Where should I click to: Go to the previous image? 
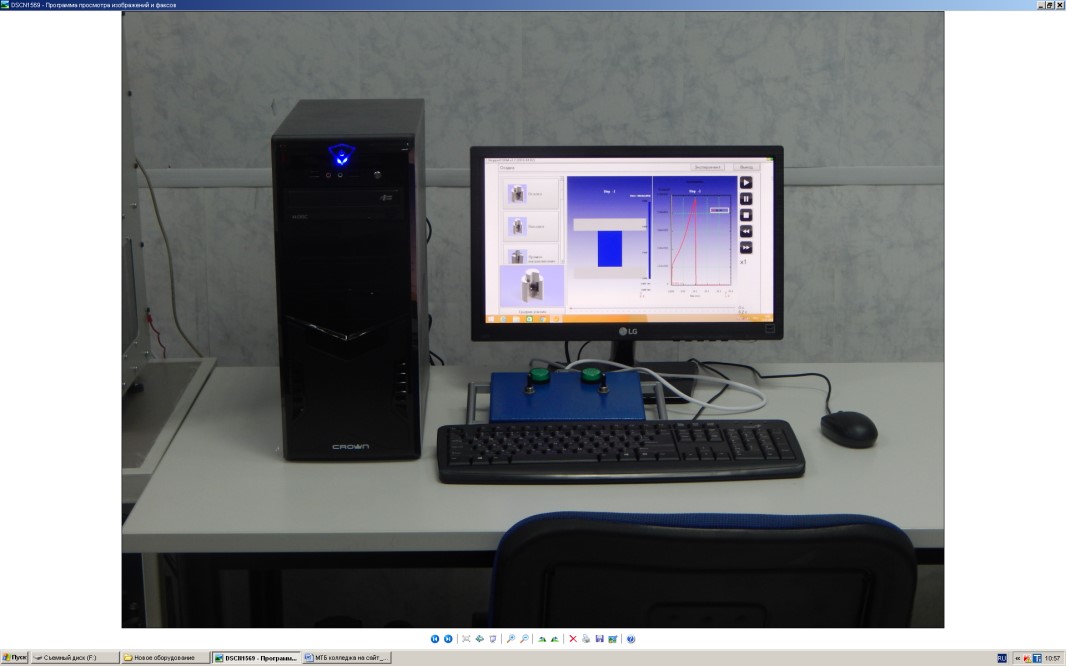[x=435, y=639]
